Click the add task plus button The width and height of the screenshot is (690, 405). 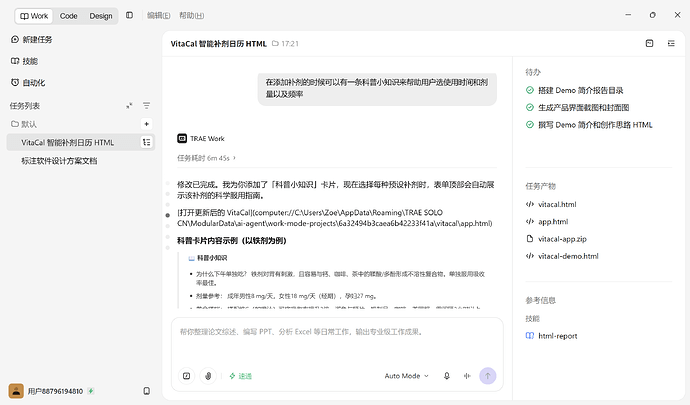[x=147, y=124]
